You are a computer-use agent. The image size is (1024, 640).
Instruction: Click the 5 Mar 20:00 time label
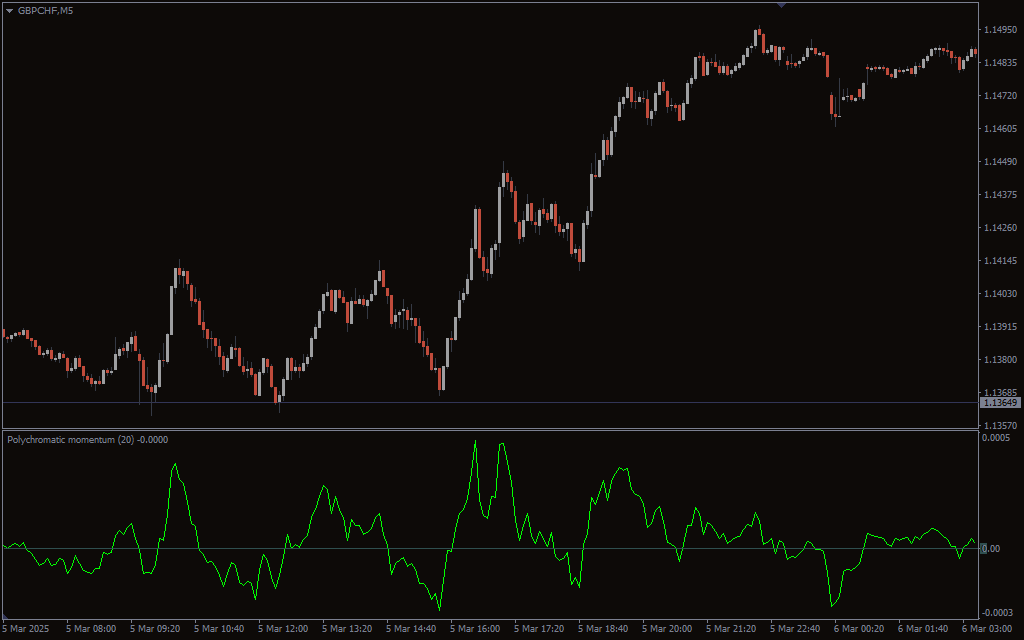pyautogui.click(x=667, y=629)
